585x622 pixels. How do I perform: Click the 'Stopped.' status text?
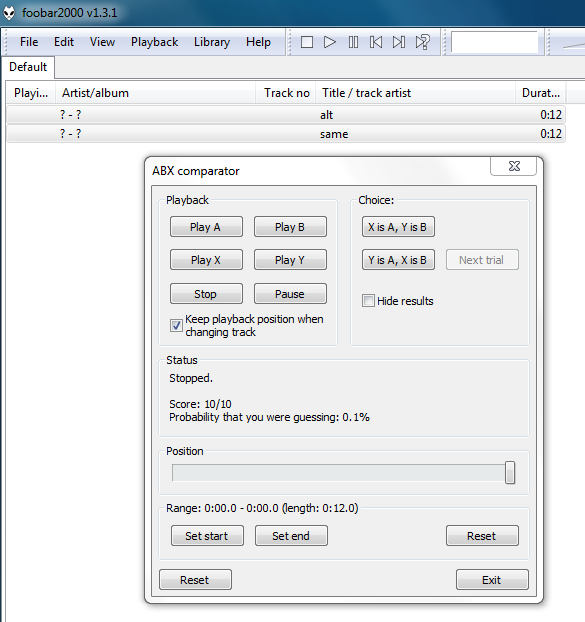191,378
